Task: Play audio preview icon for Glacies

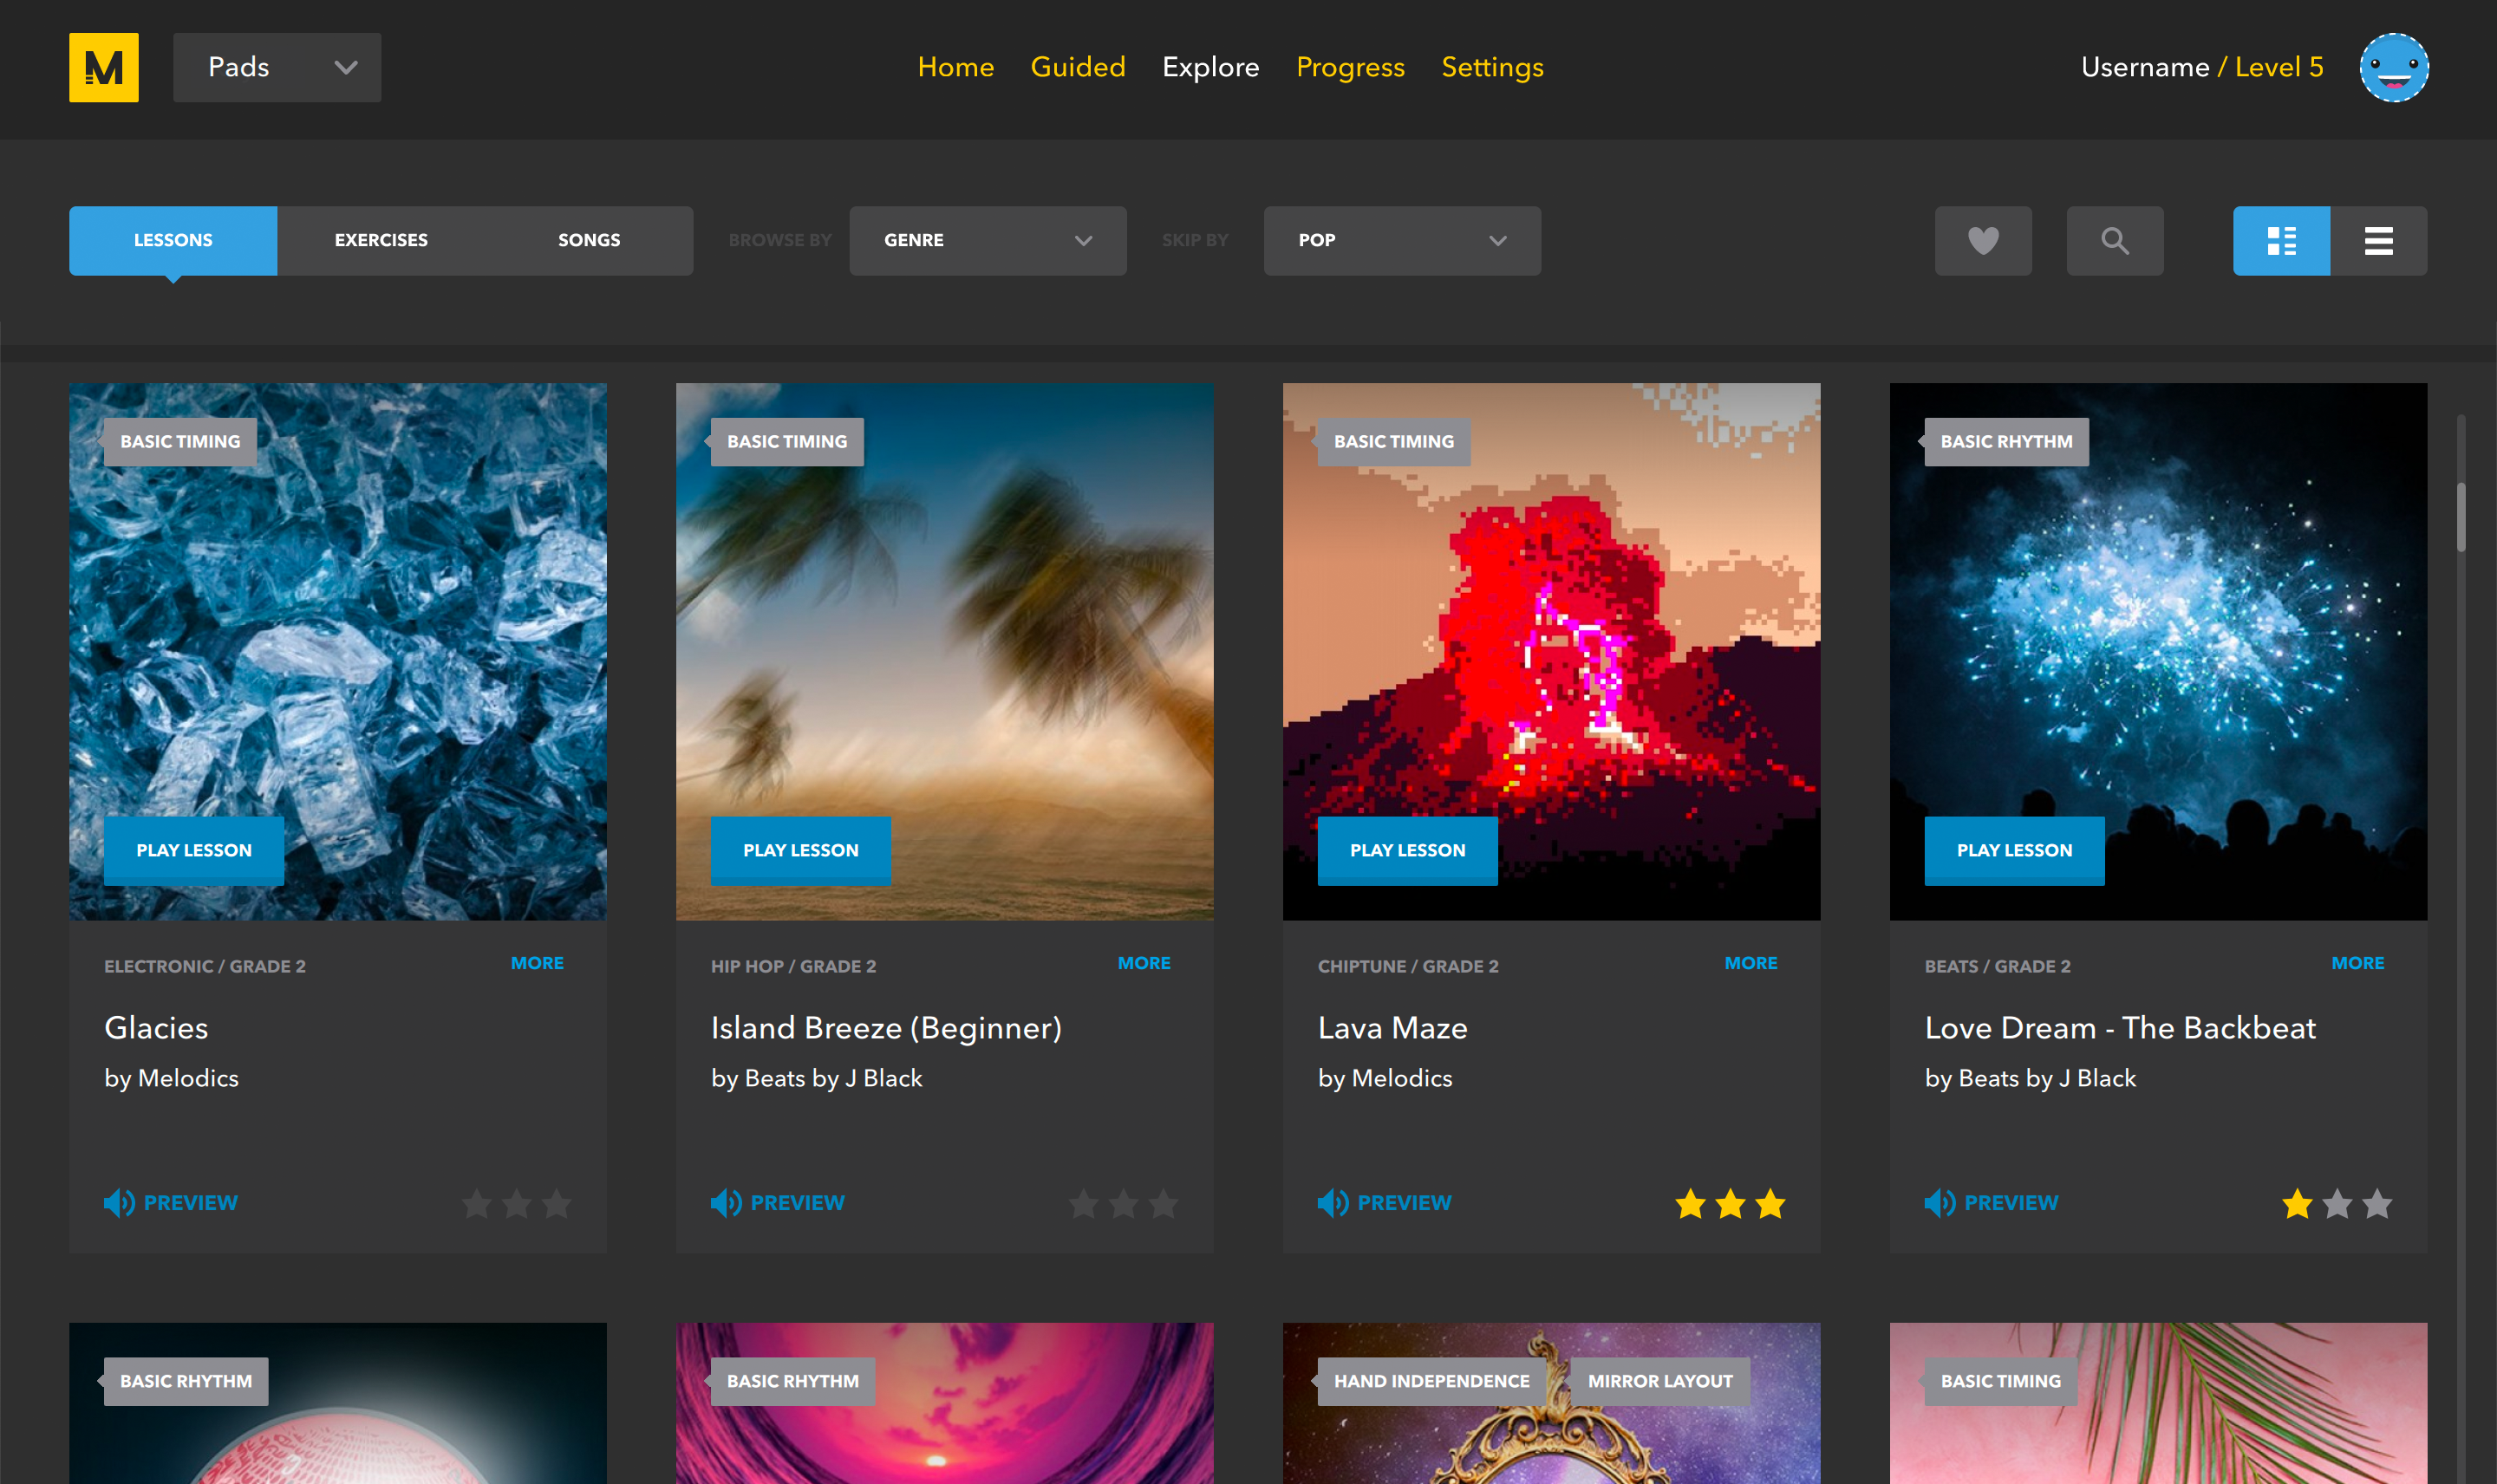Action: pyautogui.click(x=119, y=1202)
